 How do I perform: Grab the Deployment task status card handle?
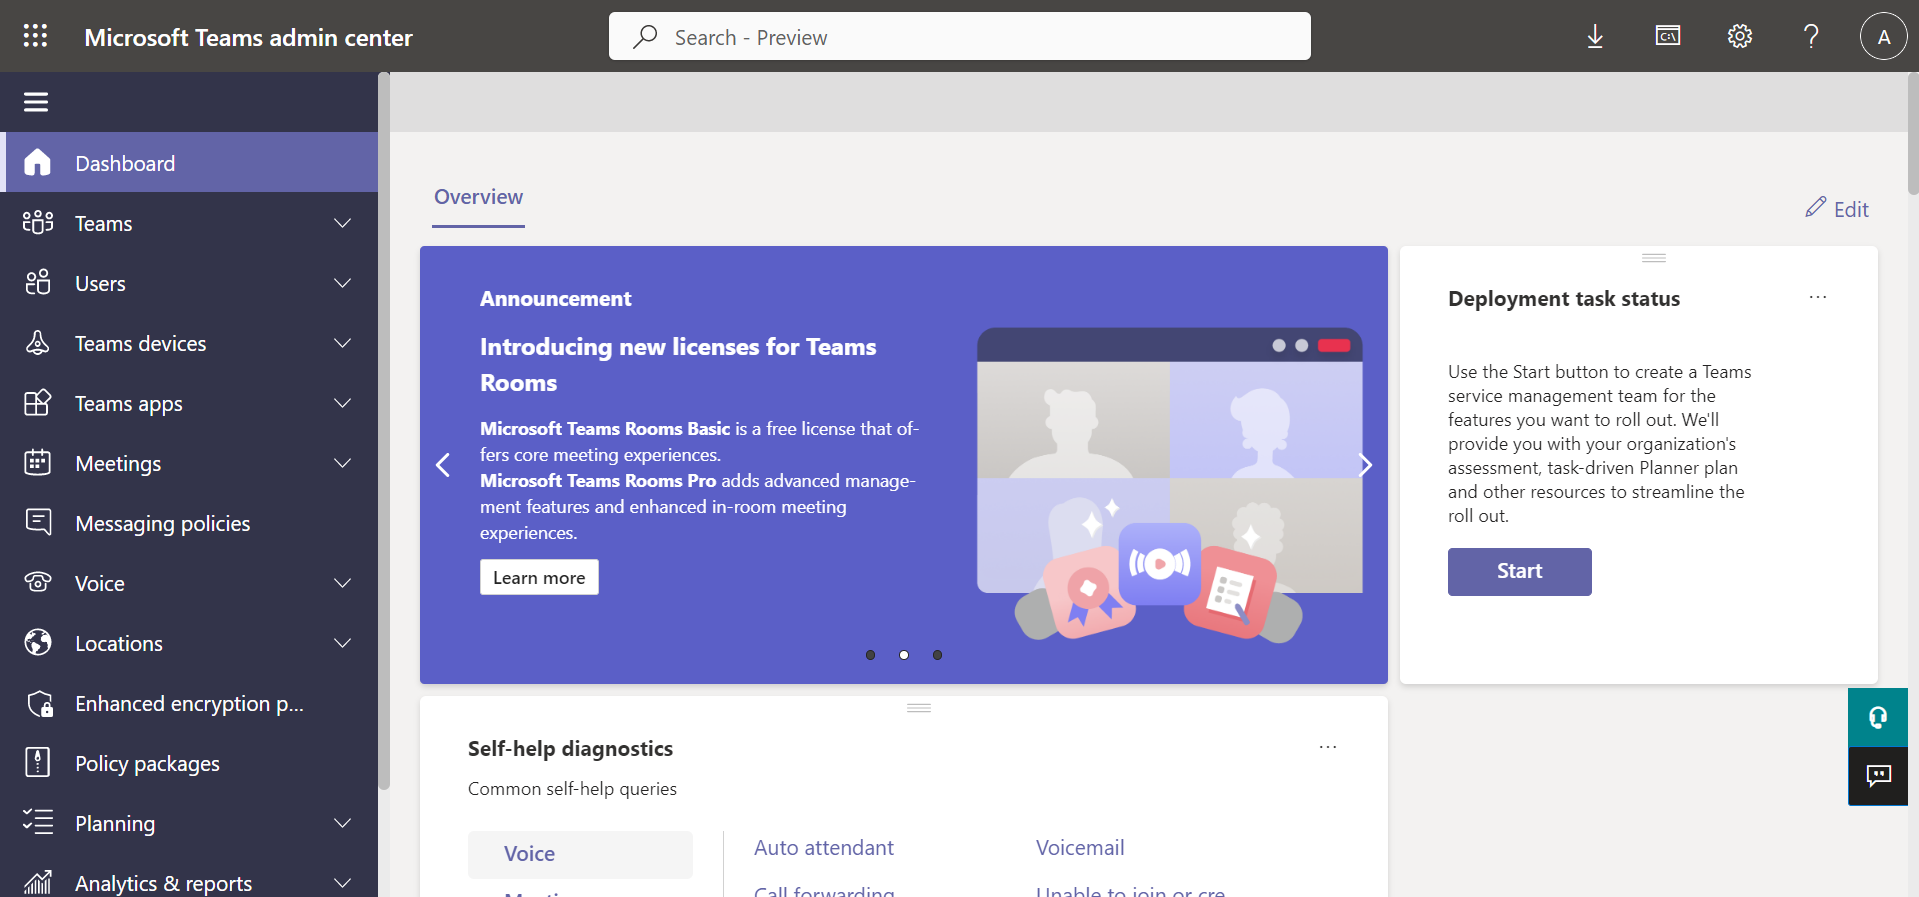coord(1654,258)
